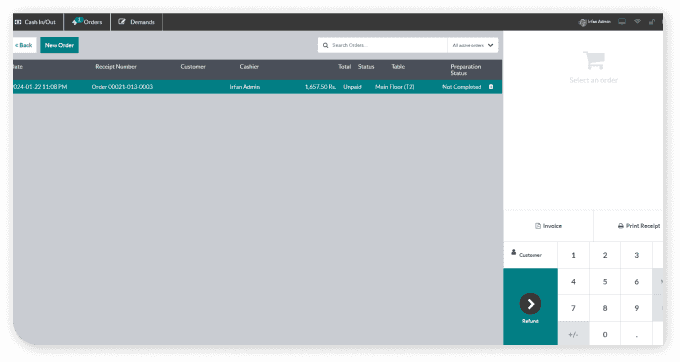Click the Irfan Admin user avatar
Image resolution: width=680 pixels, height=362 pixels.
pyautogui.click(x=582, y=22)
